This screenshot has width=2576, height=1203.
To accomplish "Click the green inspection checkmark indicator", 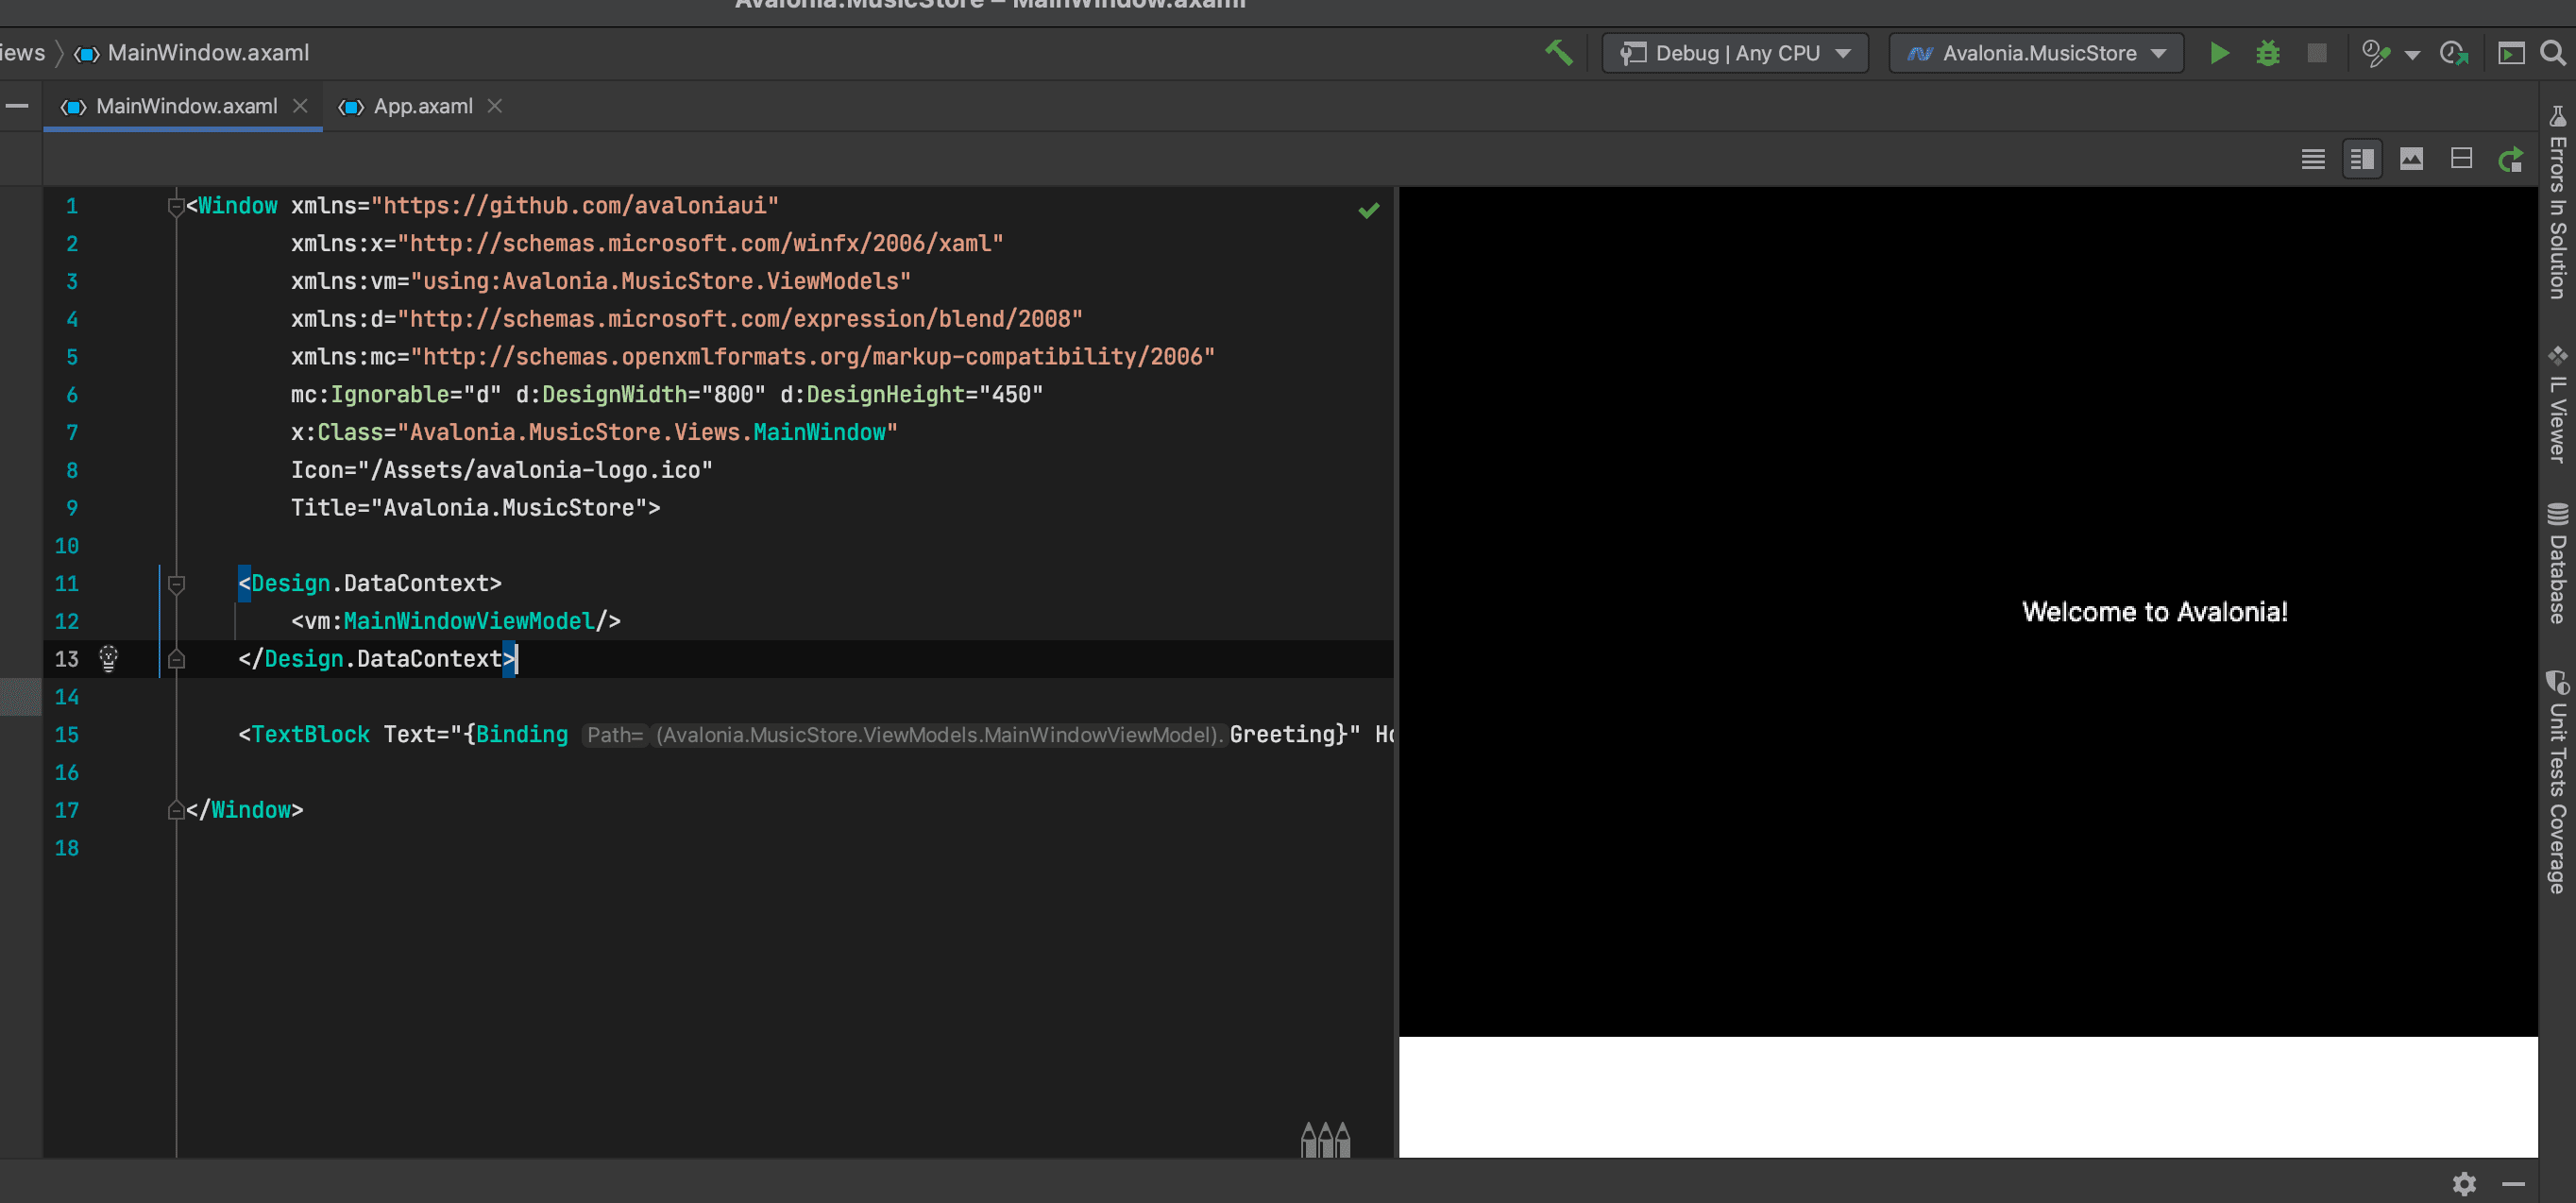I will pyautogui.click(x=1368, y=210).
